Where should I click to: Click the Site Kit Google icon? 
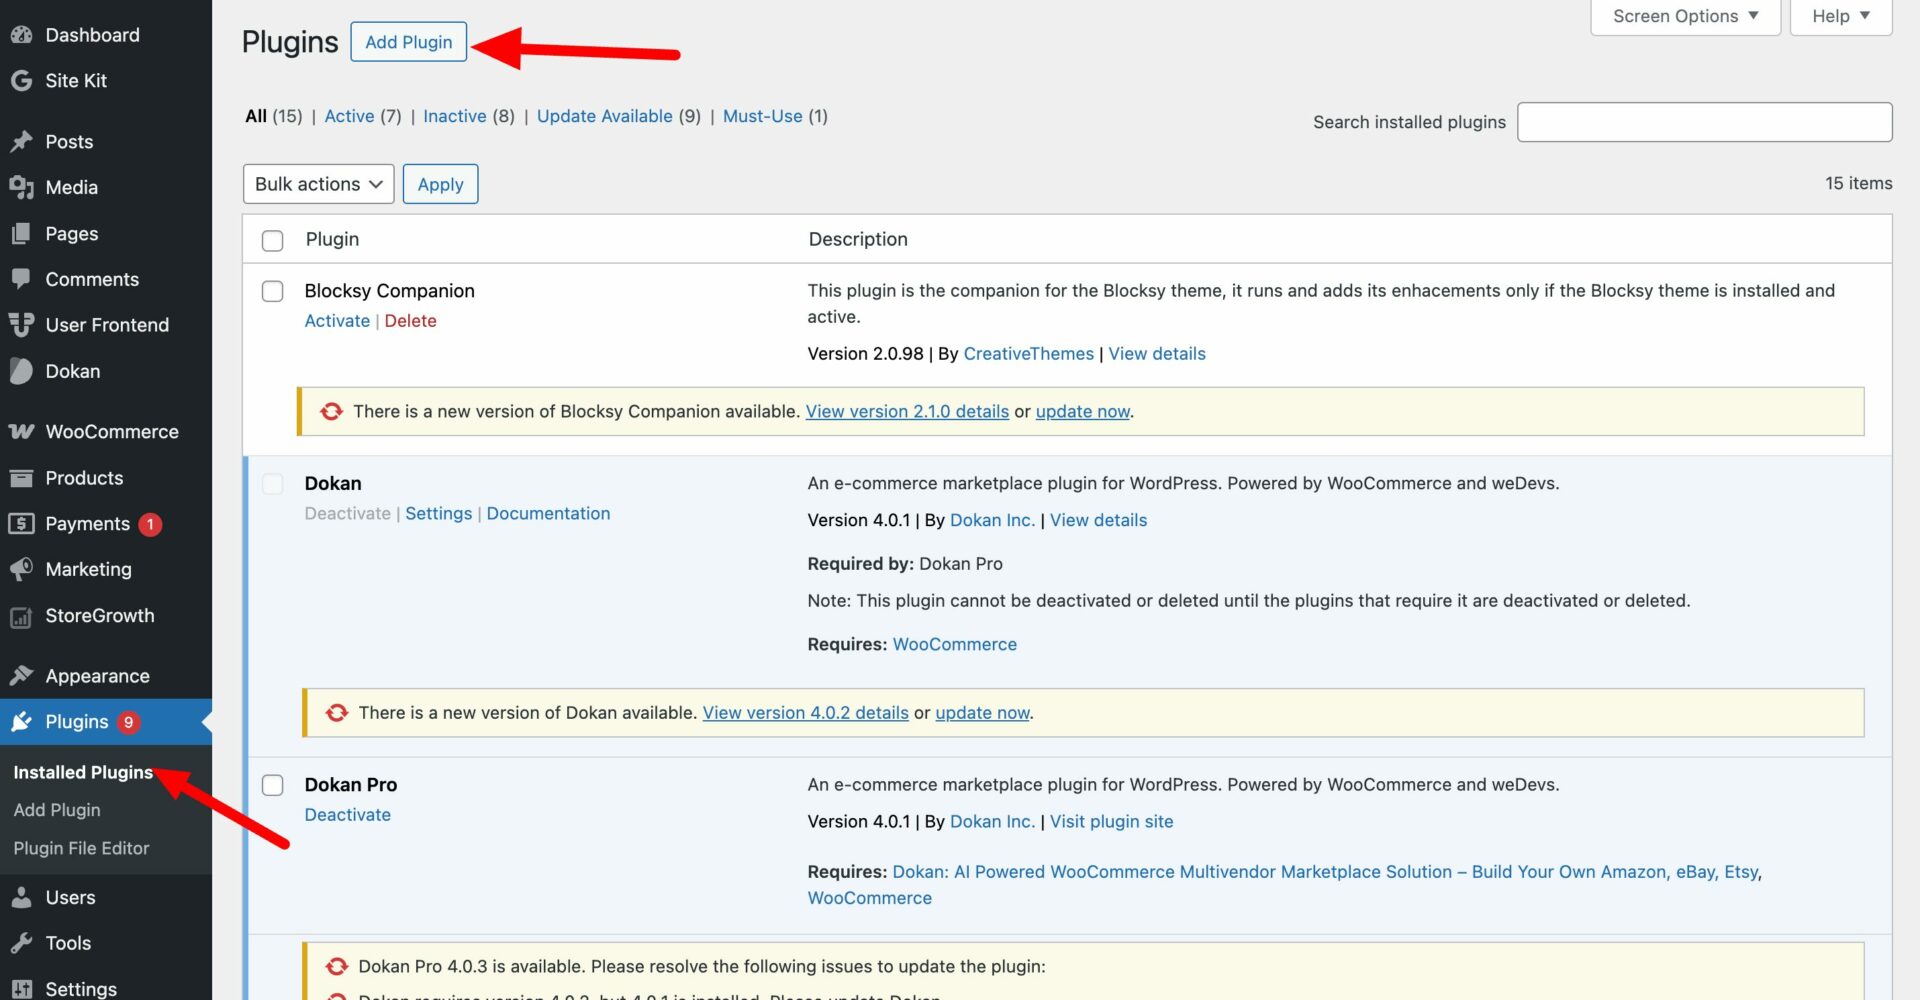[x=21, y=81]
